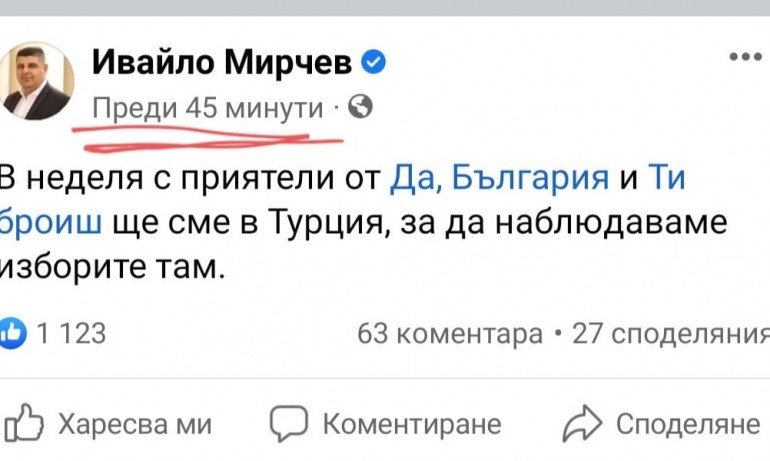View the 1 123 reactions count

click(x=70, y=334)
